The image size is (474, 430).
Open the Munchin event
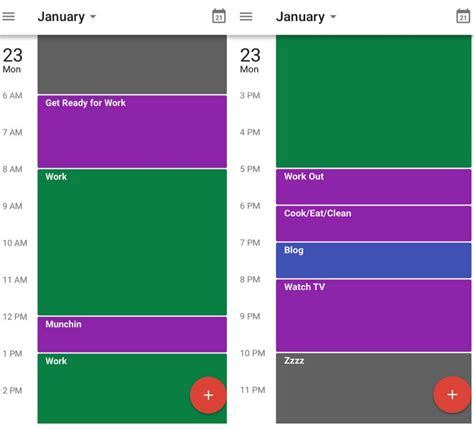(132, 334)
